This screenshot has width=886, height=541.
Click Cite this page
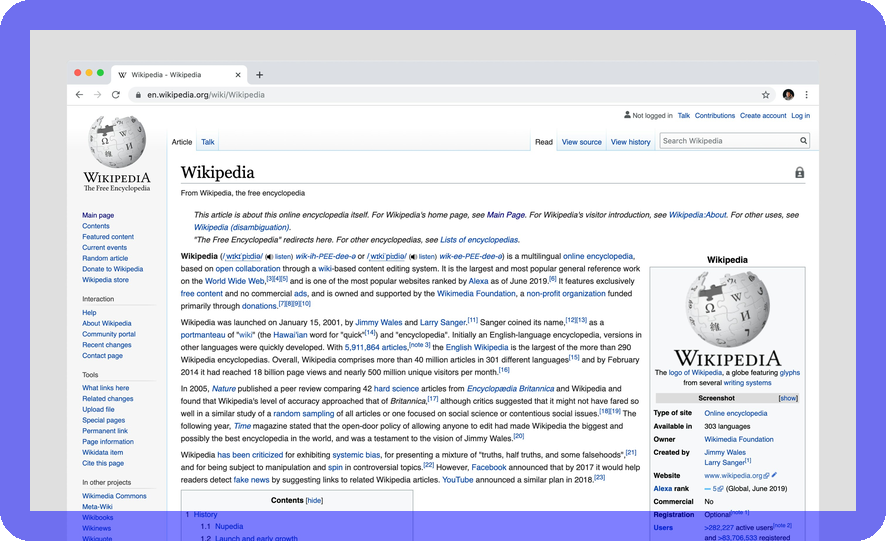click(103, 463)
